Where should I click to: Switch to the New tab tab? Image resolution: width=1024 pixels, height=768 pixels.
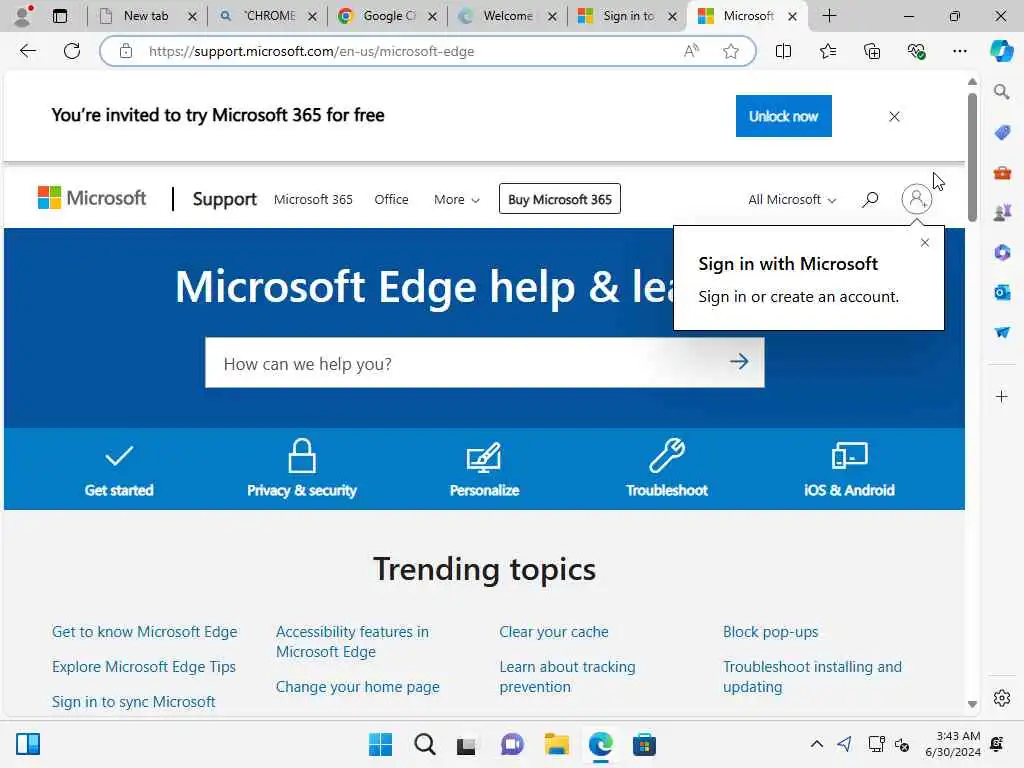coord(146,16)
